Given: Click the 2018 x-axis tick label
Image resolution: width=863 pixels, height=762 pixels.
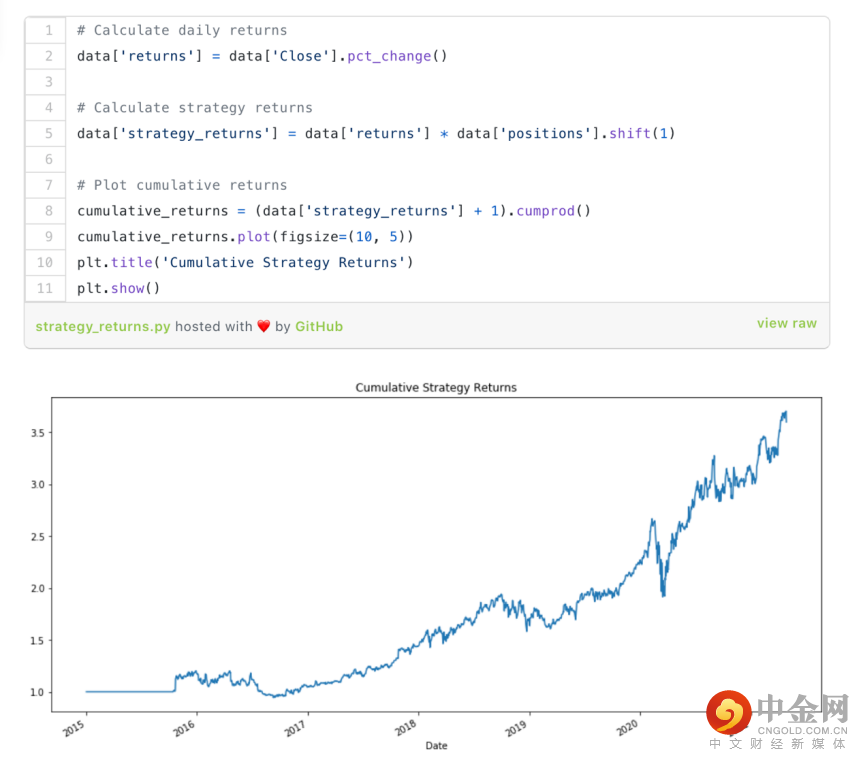Looking at the screenshot, I should [405, 727].
